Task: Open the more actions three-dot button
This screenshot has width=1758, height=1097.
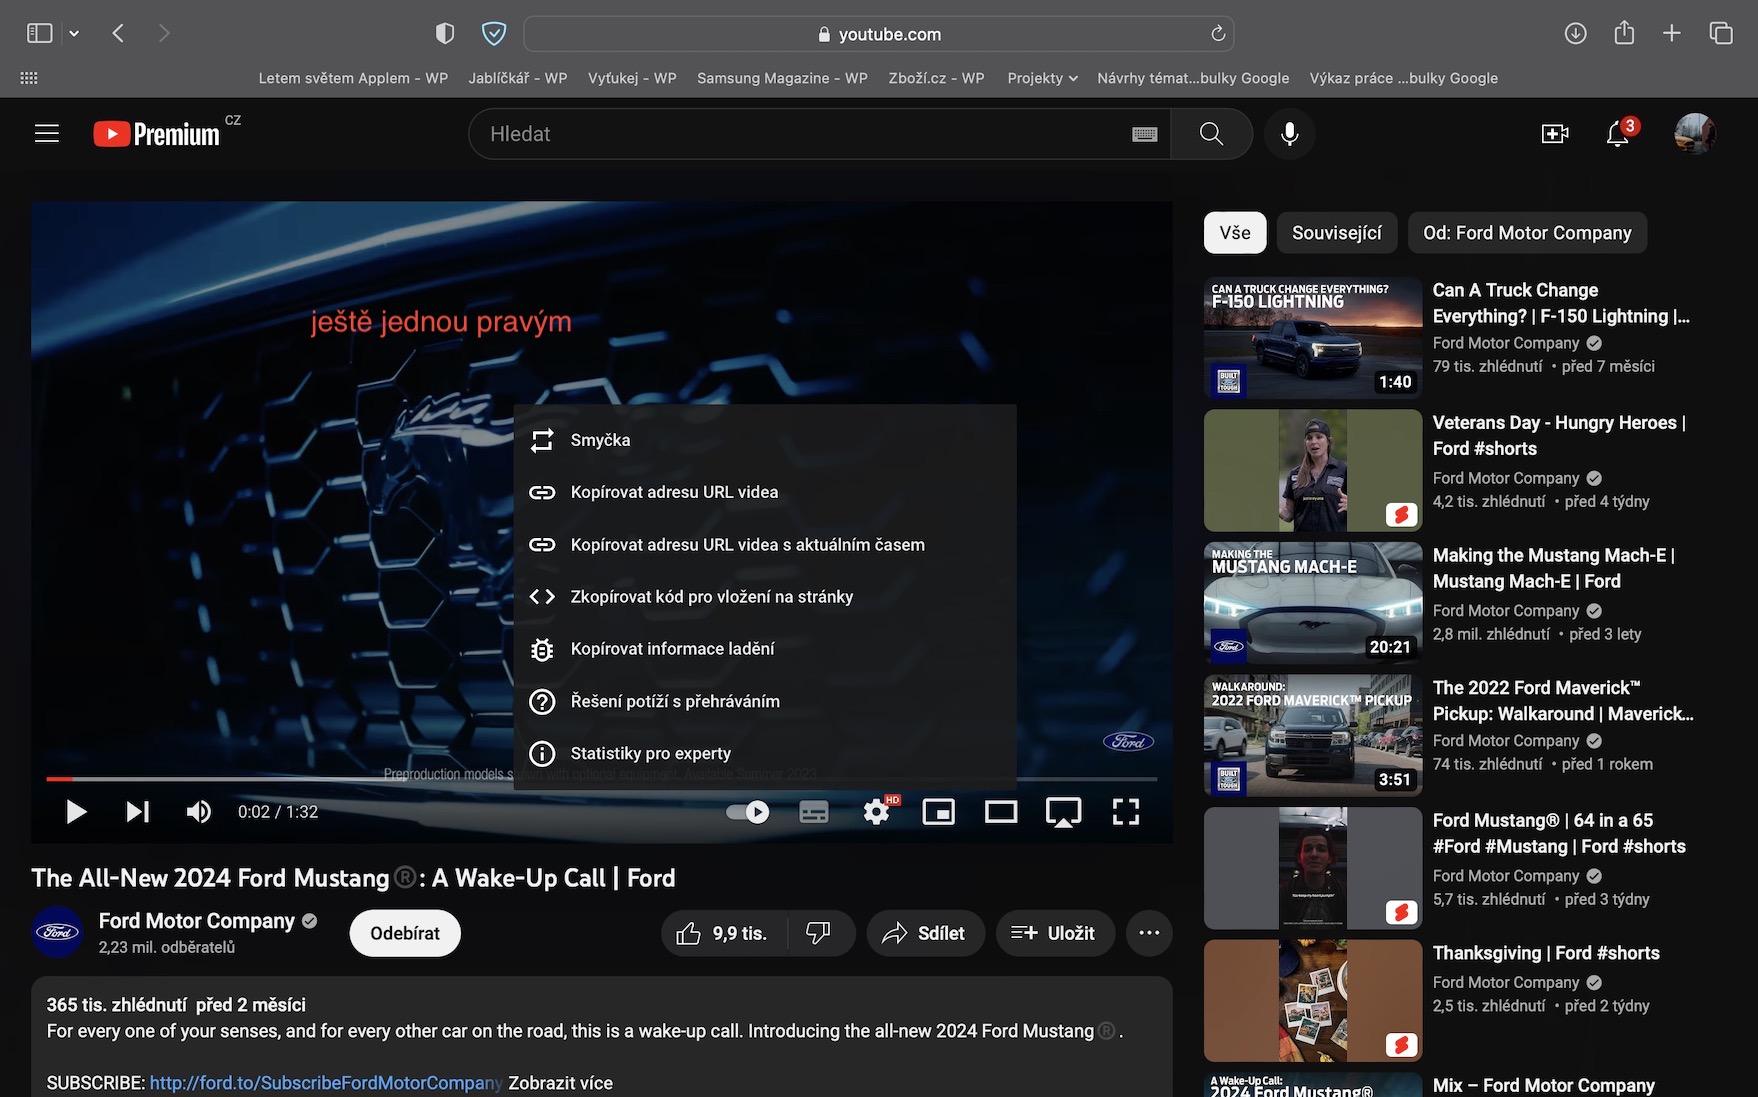Action: pos(1149,933)
